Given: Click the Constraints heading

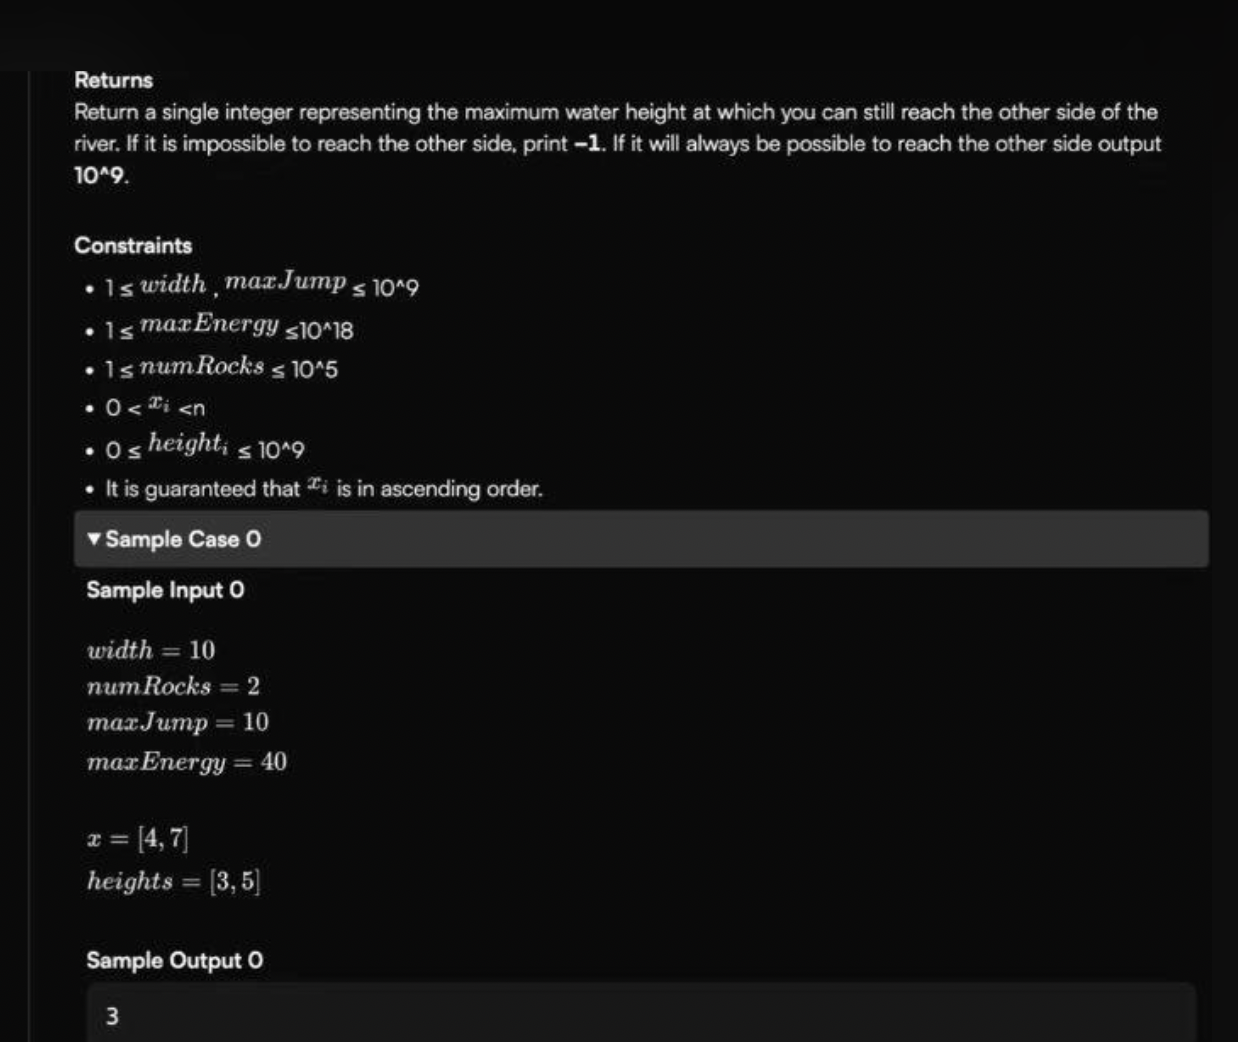Looking at the screenshot, I should pyautogui.click(x=133, y=246).
